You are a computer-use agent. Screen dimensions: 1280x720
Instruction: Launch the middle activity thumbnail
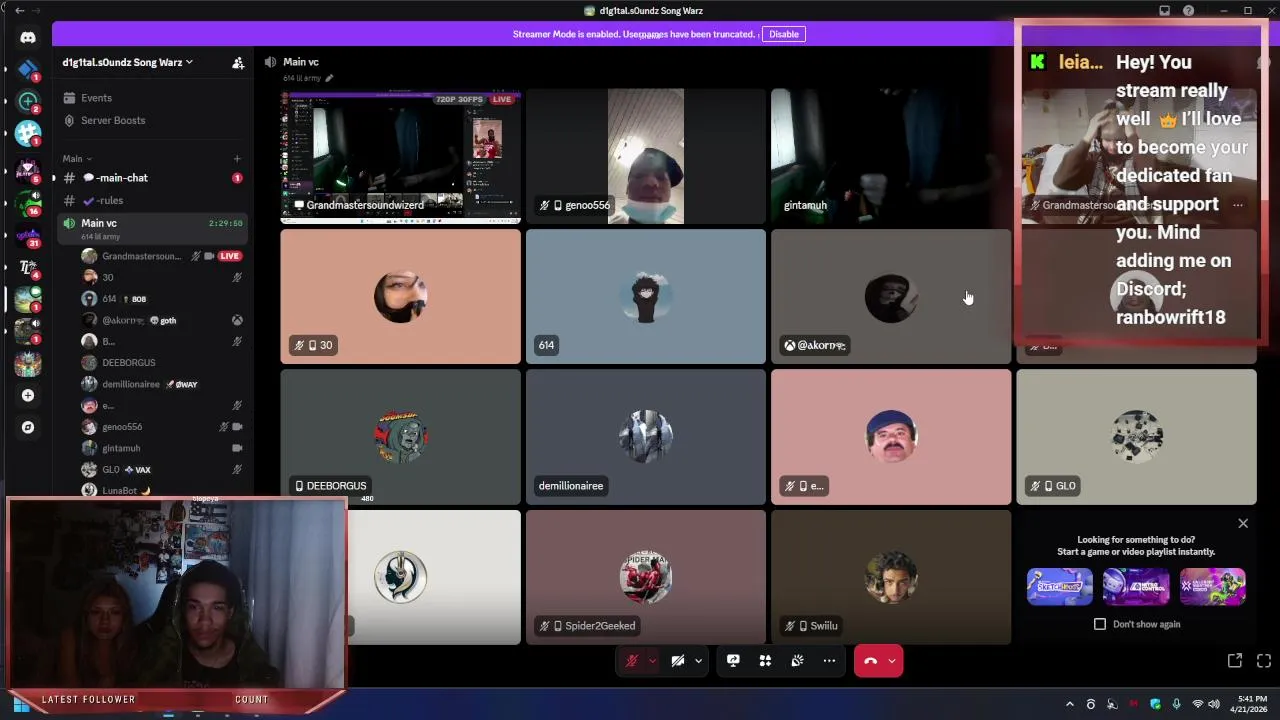pyautogui.click(x=1136, y=587)
